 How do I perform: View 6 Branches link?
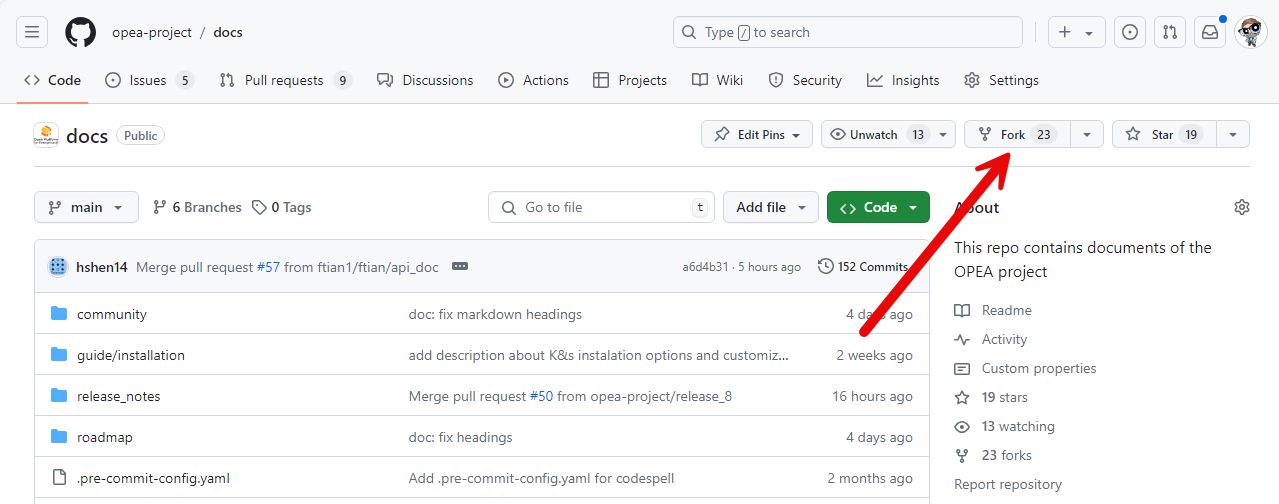click(x=197, y=207)
